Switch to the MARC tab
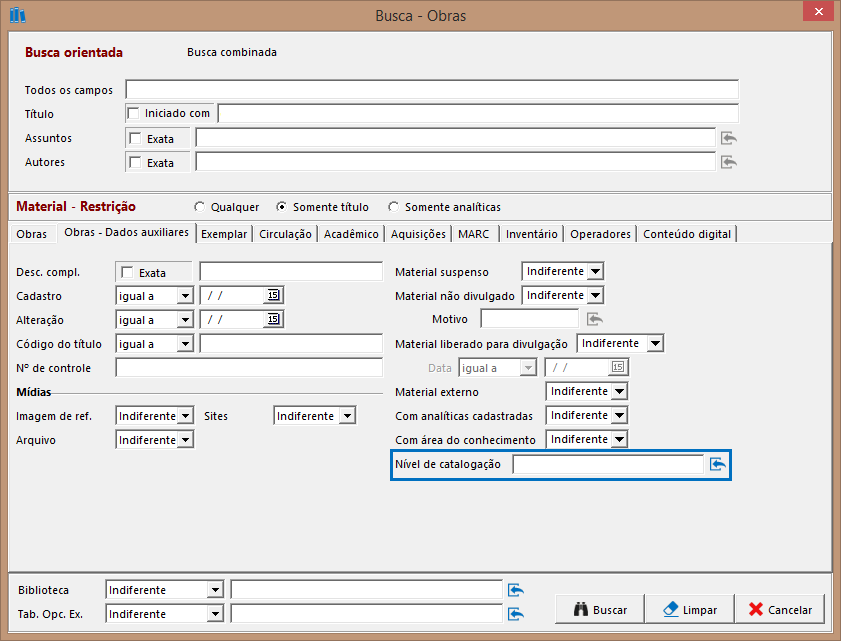This screenshot has width=841, height=641. (x=474, y=234)
